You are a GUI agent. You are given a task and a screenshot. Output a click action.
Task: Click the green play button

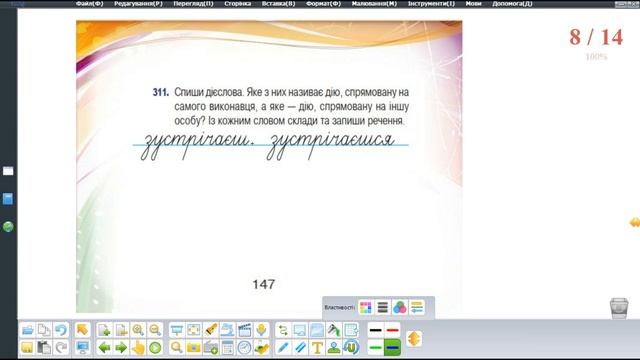click(x=155, y=348)
